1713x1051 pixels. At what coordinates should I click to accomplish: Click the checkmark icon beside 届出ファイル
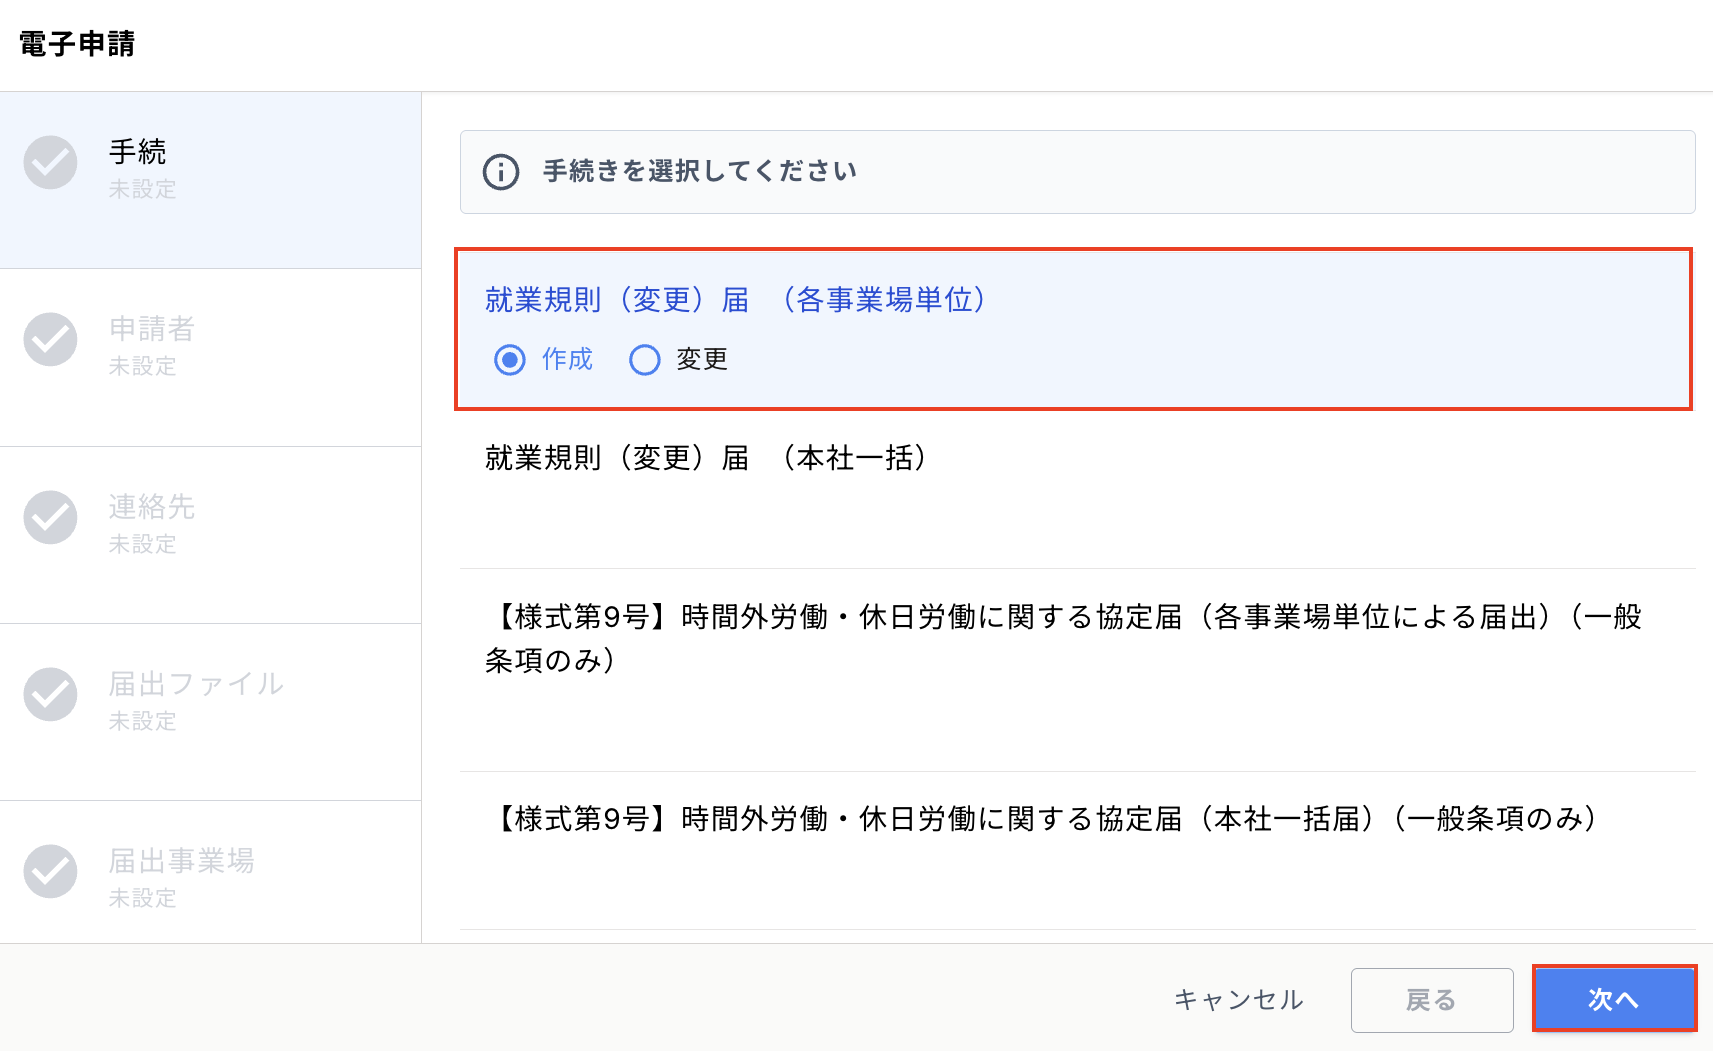point(51,694)
